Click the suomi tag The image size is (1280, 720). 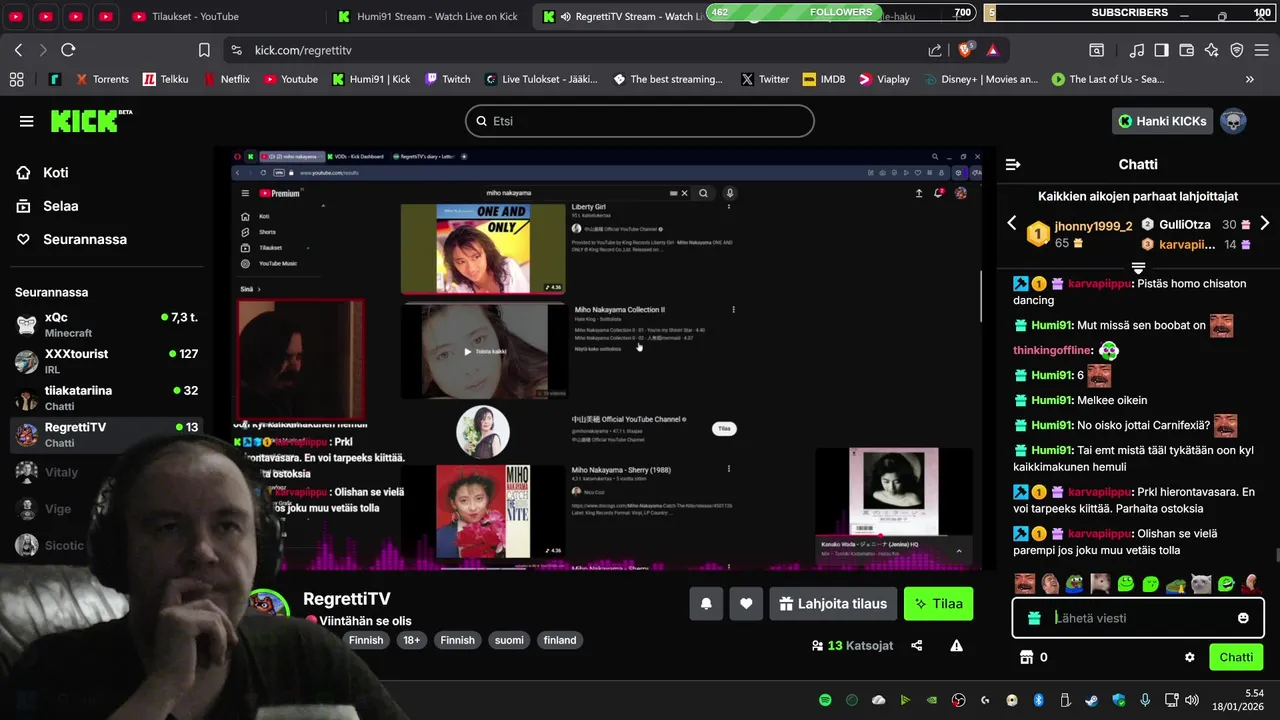click(509, 640)
